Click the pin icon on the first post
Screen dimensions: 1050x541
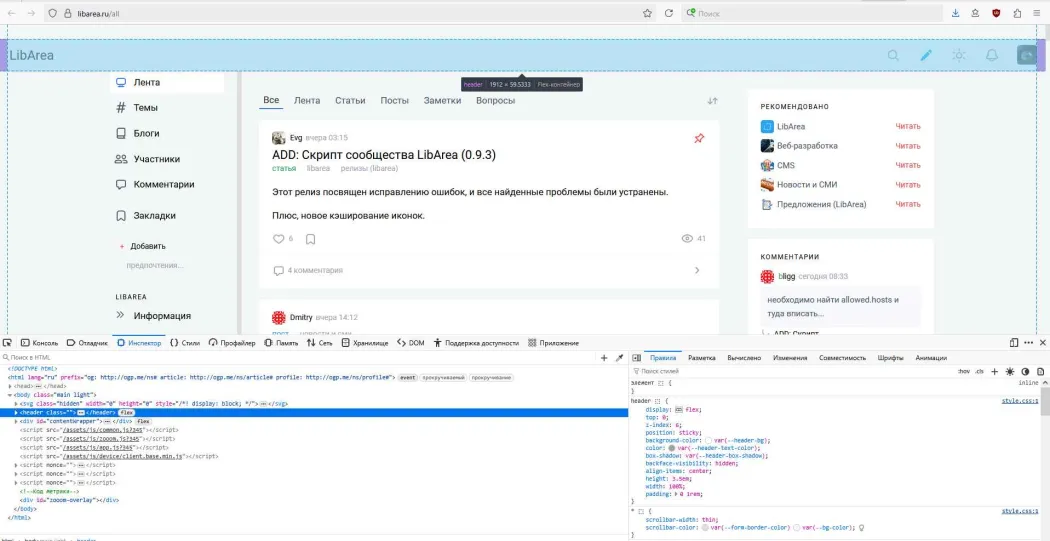(699, 138)
